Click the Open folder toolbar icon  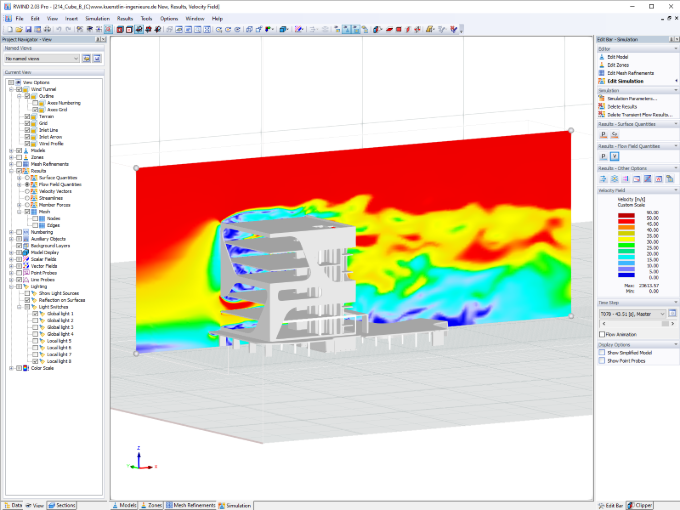(x=19, y=29)
